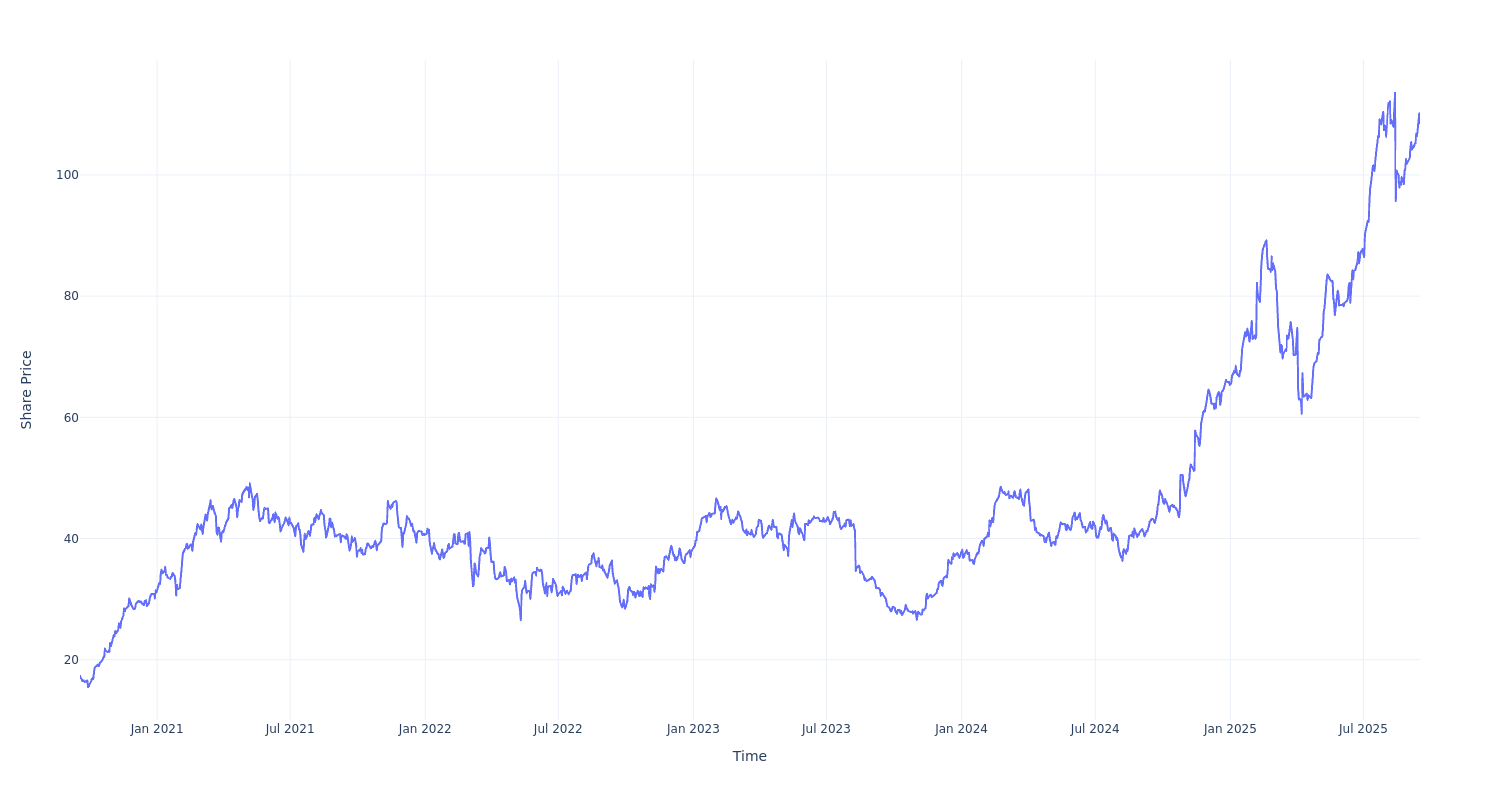The height and width of the screenshot is (800, 1500).
Task: Click the 20 value on the y-axis
Action: click(71, 660)
